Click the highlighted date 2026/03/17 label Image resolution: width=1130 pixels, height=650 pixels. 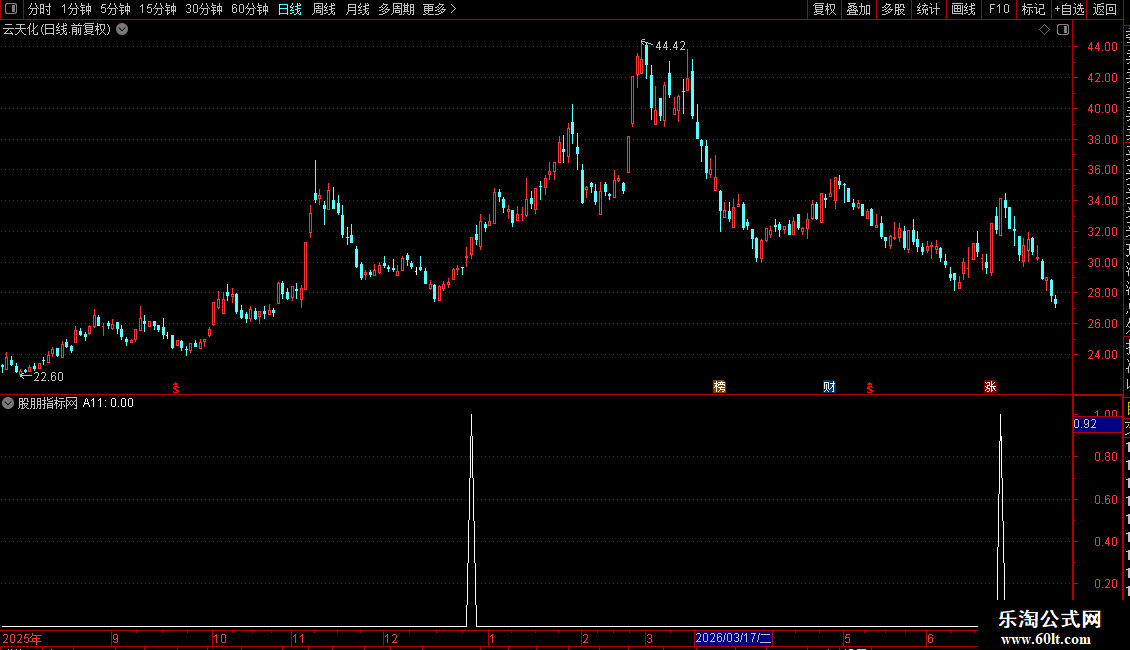[x=733, y=638]
